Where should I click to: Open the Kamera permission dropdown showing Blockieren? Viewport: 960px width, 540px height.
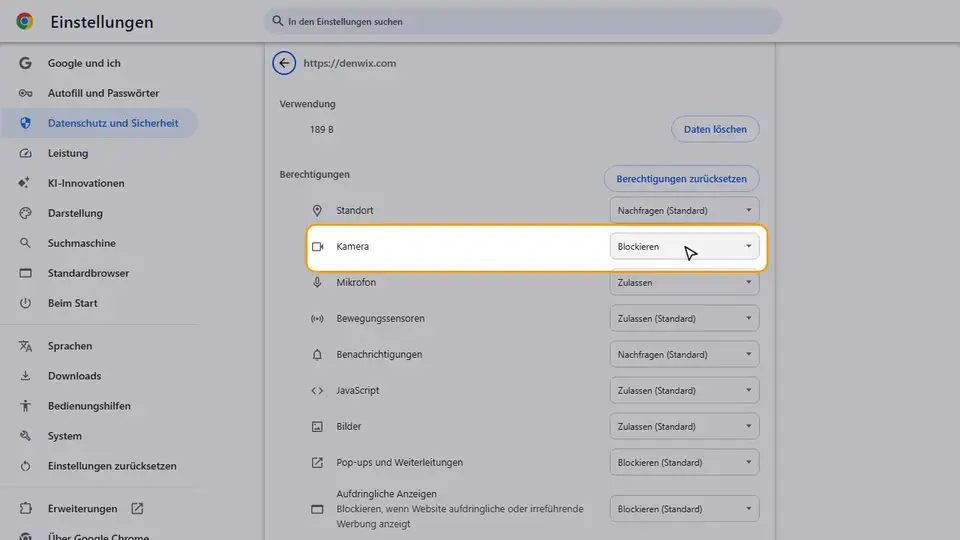684,246
